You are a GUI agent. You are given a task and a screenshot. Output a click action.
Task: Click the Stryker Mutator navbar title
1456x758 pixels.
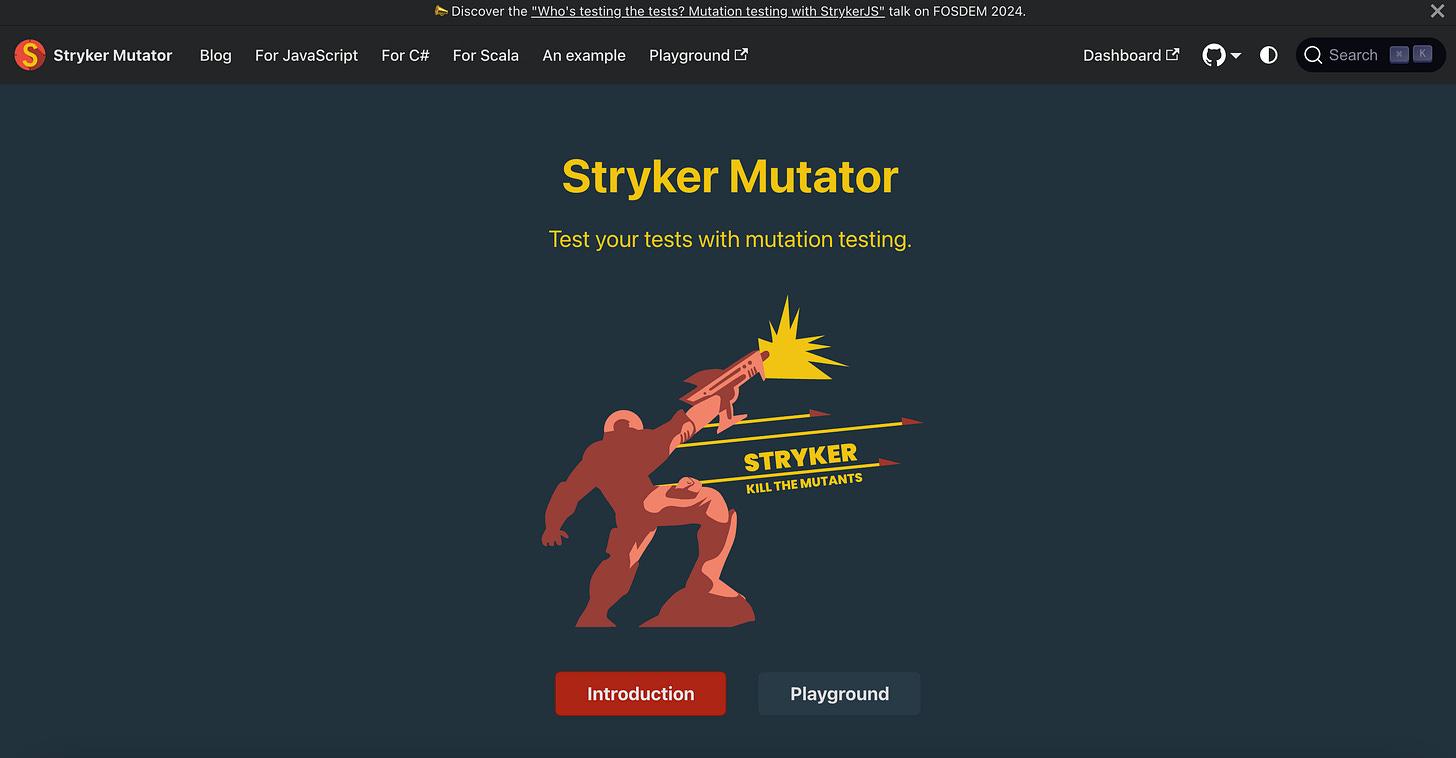click(x=113, y=55)
